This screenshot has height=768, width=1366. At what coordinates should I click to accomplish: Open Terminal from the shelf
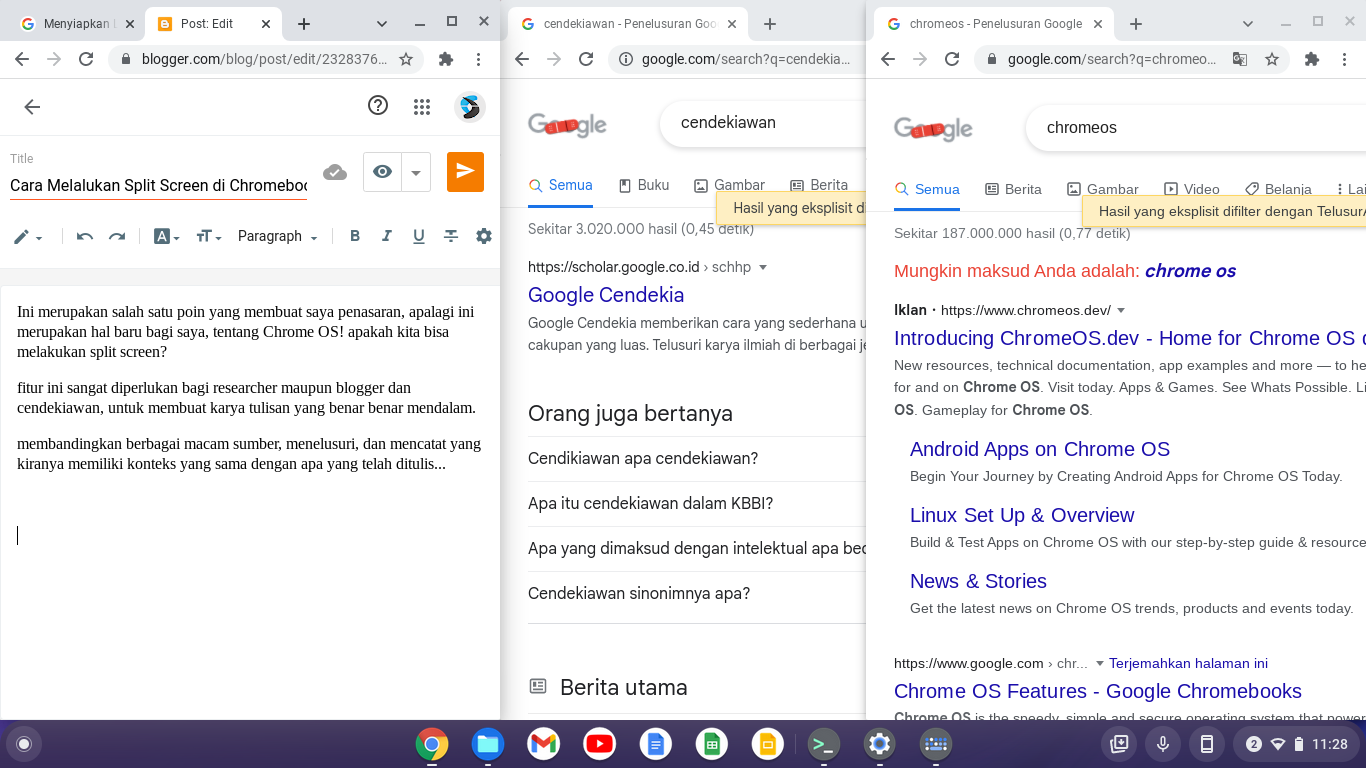(824, 744)
